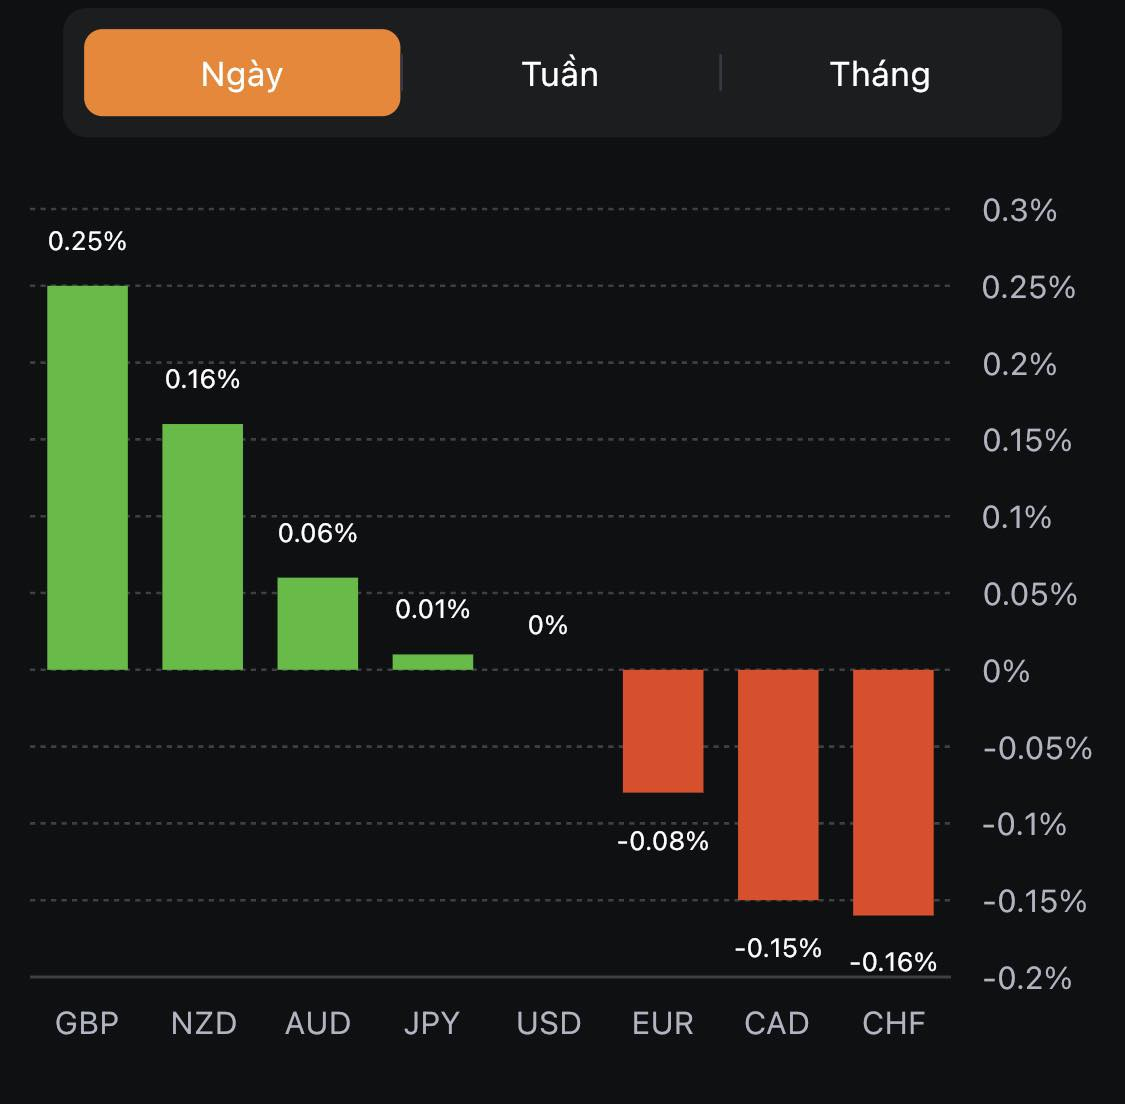Switch to the Tháng tab
The image size is (1125, 1104).
click(x=880, y=73)
